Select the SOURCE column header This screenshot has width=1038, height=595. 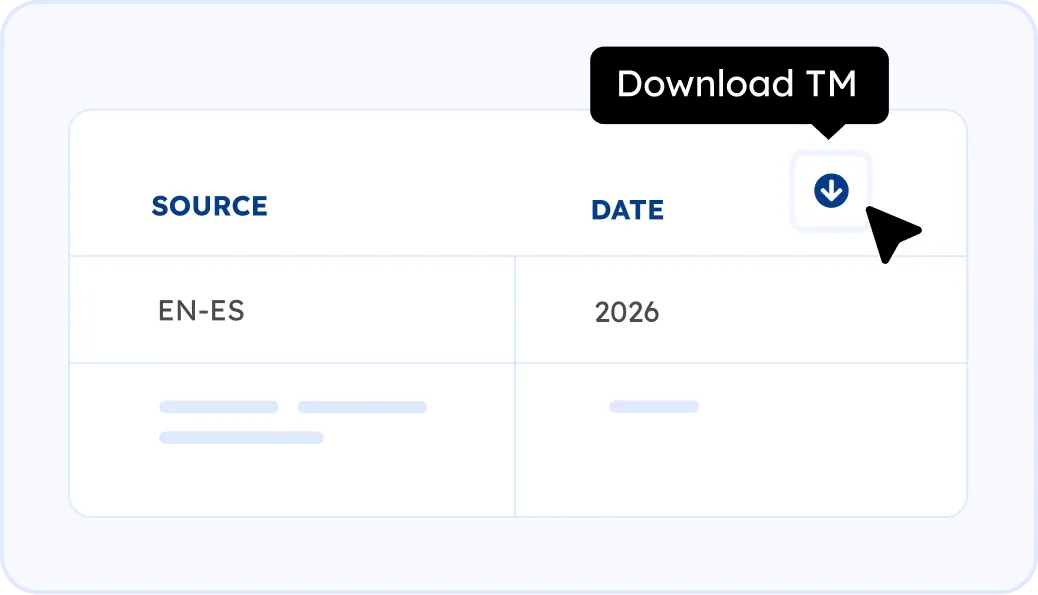(x=209, y=207)
